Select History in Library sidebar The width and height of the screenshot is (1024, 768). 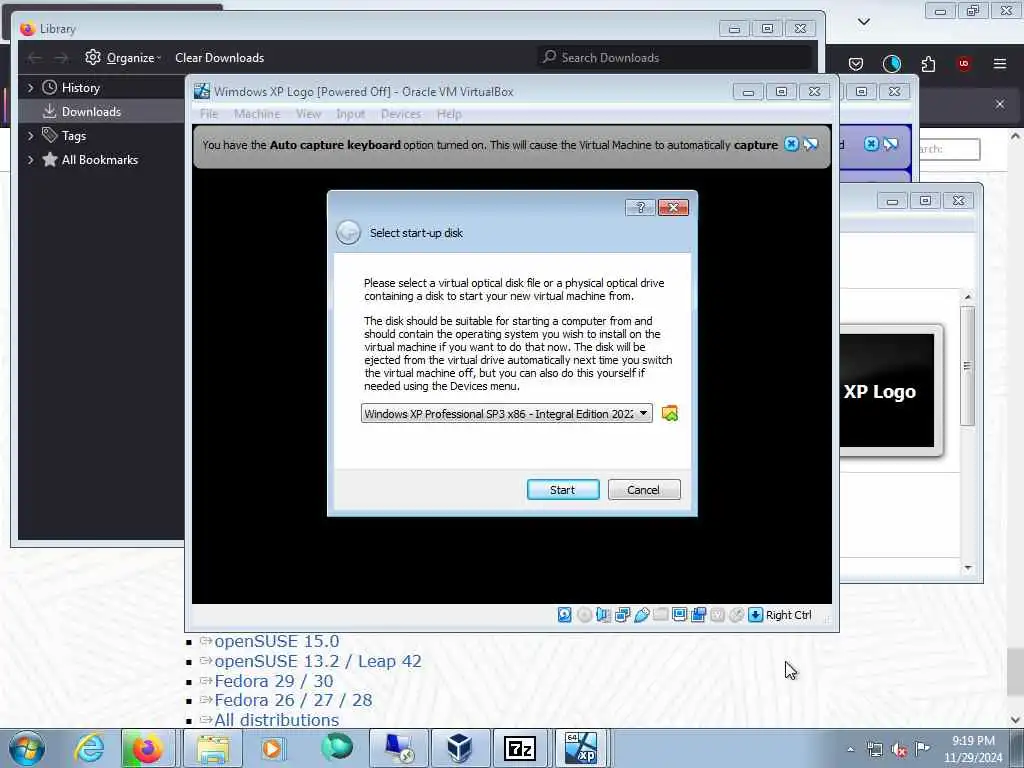click(80, 88)
